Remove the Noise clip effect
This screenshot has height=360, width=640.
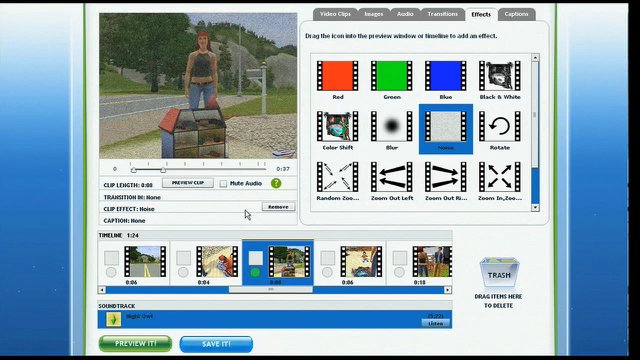tap(278, 207)
